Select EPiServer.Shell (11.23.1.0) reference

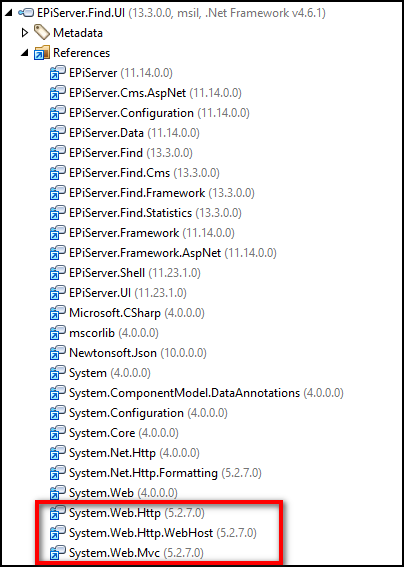point(135,273)
